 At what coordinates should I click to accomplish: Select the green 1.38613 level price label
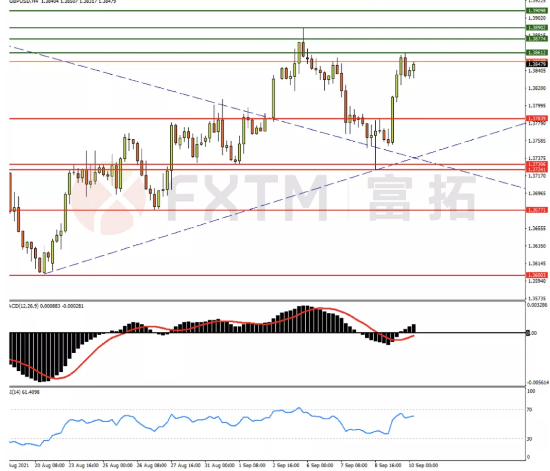[x=537, y=53]
